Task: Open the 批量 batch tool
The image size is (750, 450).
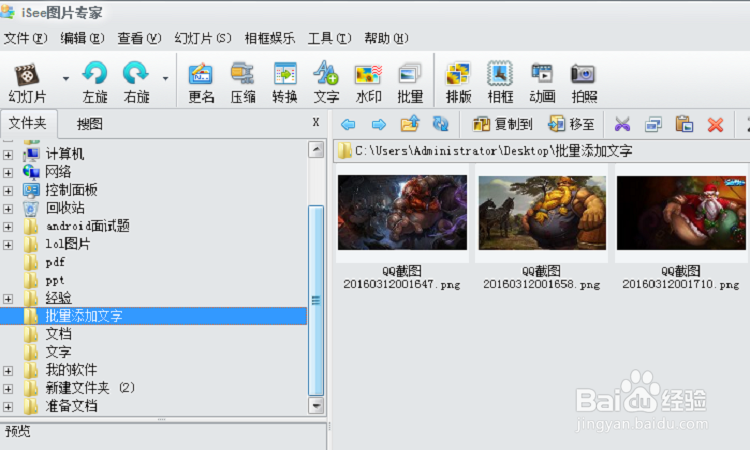Action: 410,82
